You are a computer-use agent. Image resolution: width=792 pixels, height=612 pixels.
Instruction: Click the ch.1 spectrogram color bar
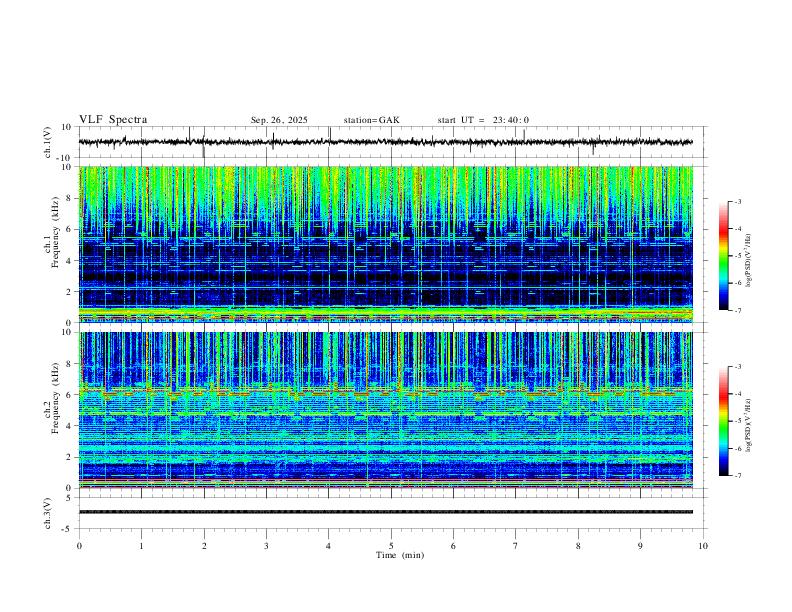tap(723, 256)
